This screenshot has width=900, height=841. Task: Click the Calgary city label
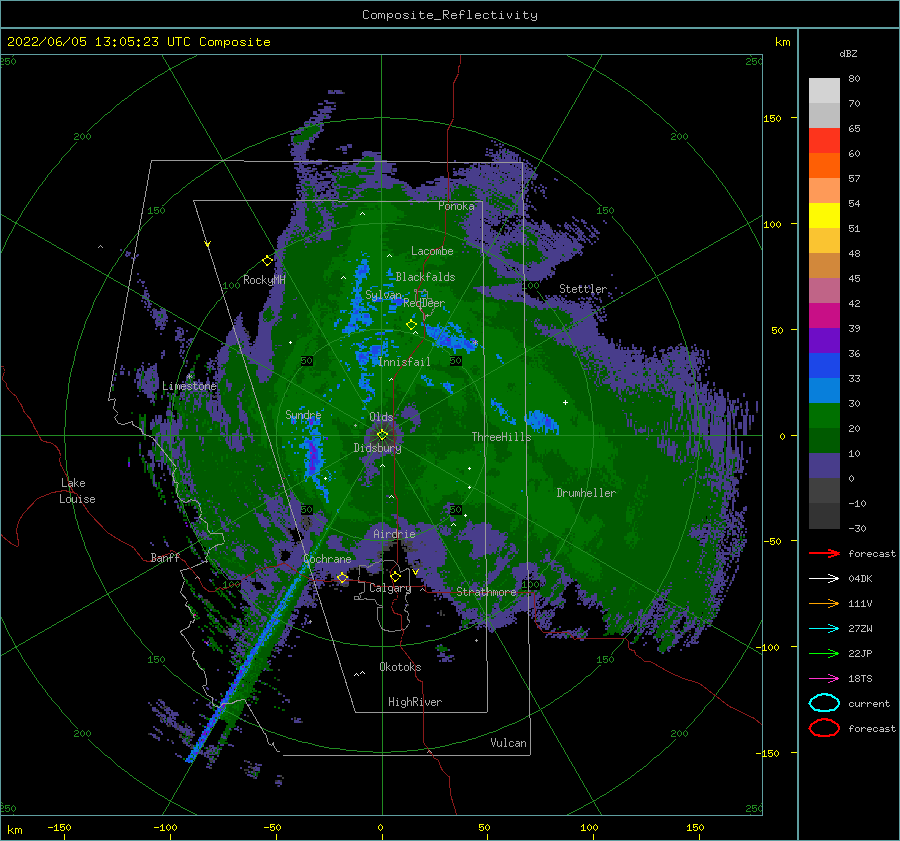pyautogui.click(x=390, y=588)
